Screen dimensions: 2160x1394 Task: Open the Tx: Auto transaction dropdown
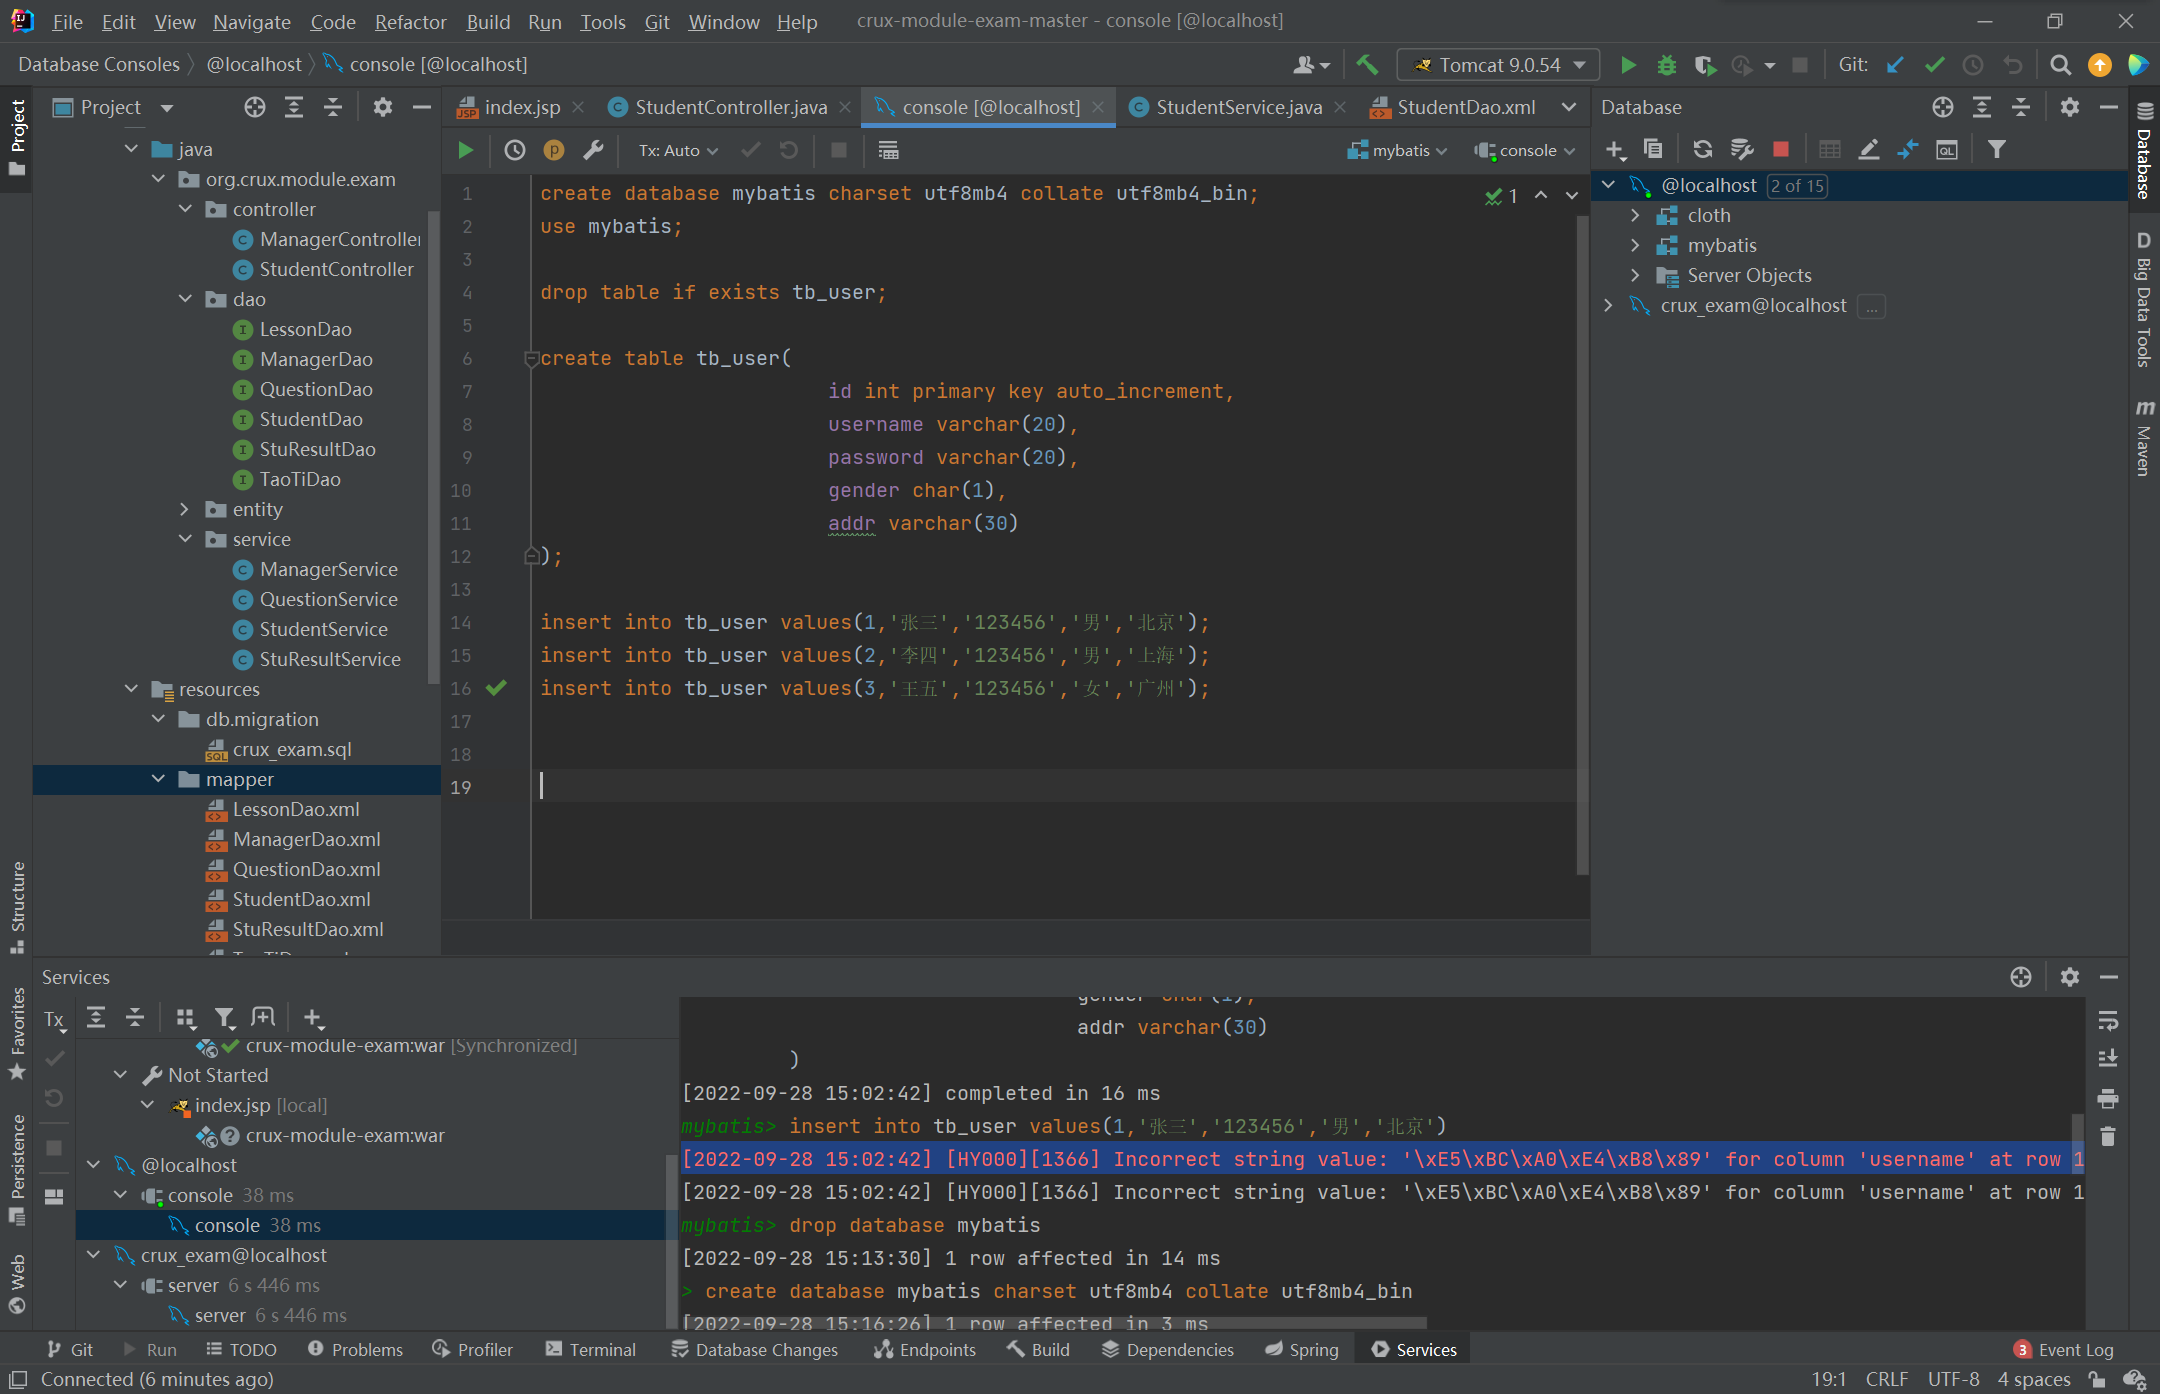coord(678,150)
